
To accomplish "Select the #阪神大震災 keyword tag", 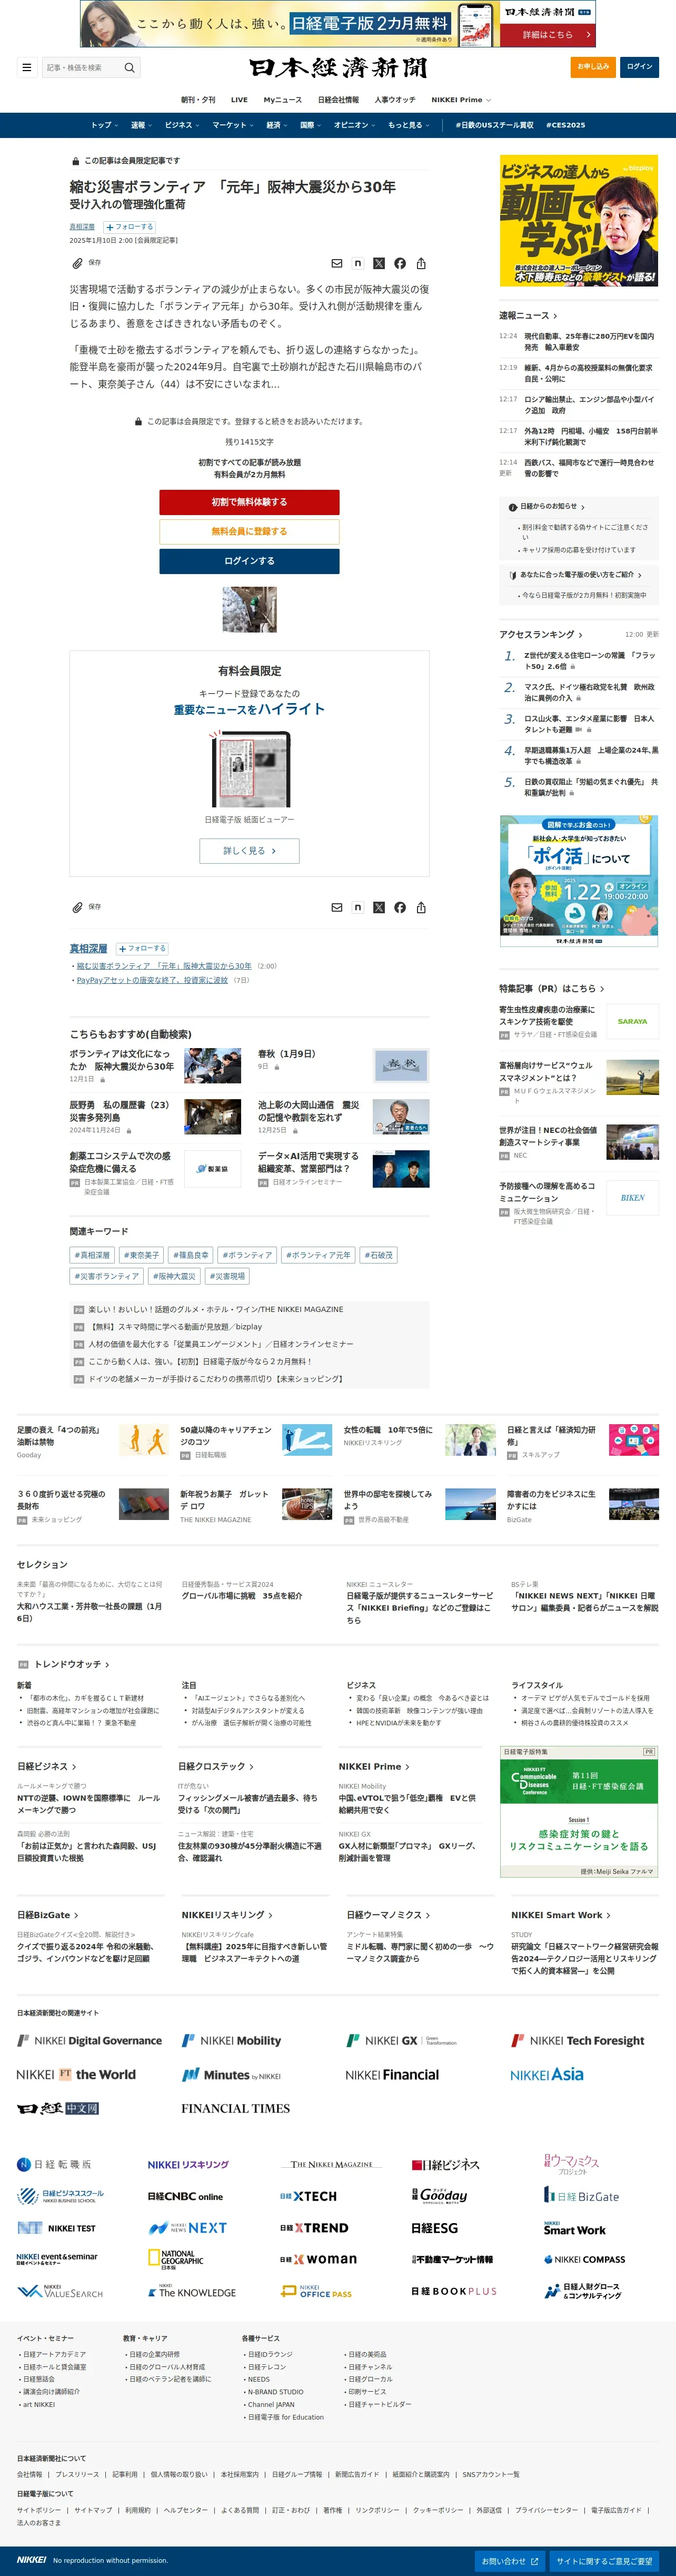I will point(174,1276).
